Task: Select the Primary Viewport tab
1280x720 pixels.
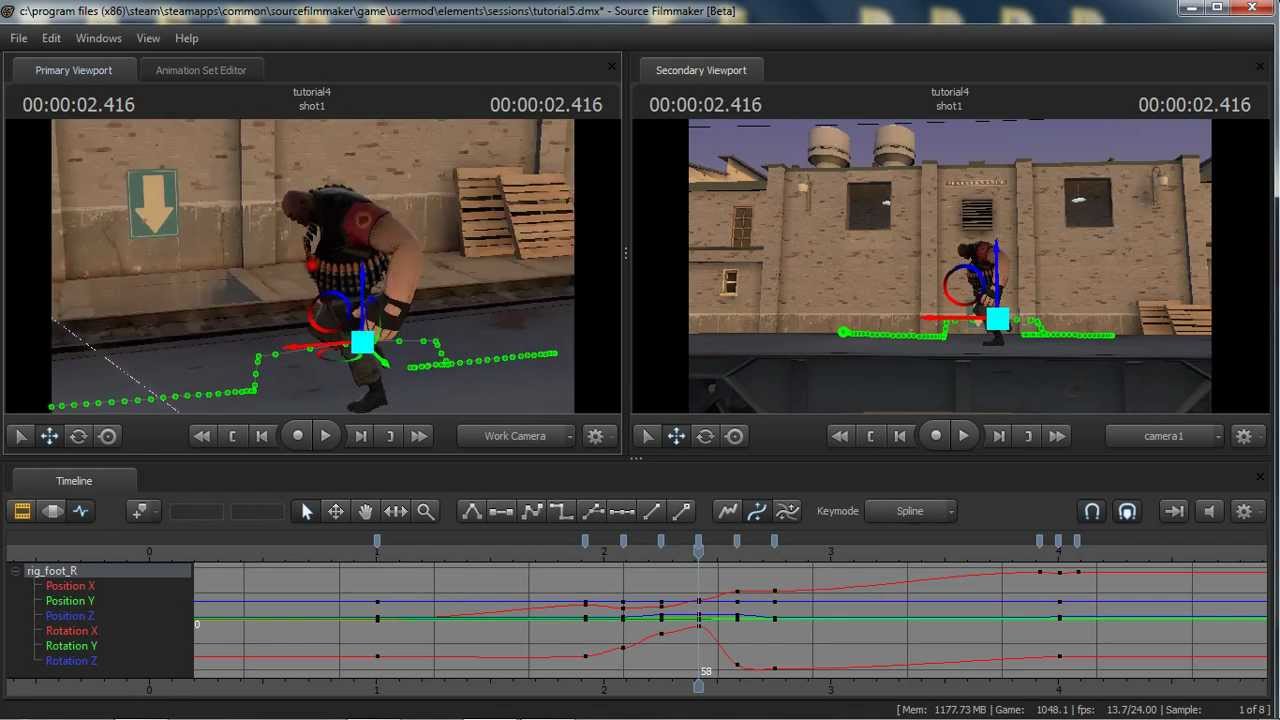Action: click(74, 70)
